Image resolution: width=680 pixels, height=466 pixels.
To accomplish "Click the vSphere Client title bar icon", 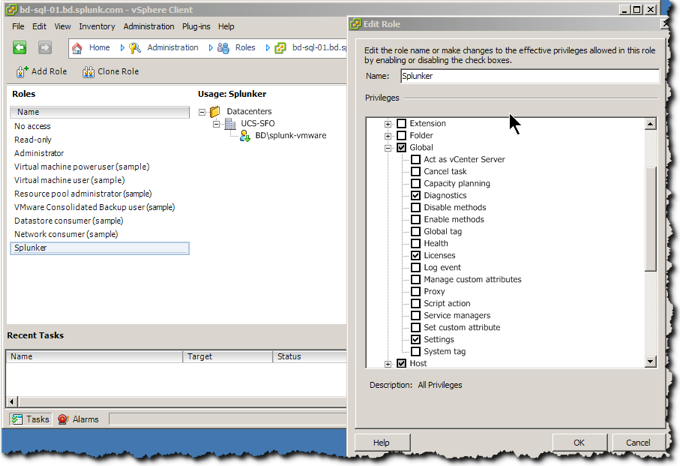I will 12,10.
